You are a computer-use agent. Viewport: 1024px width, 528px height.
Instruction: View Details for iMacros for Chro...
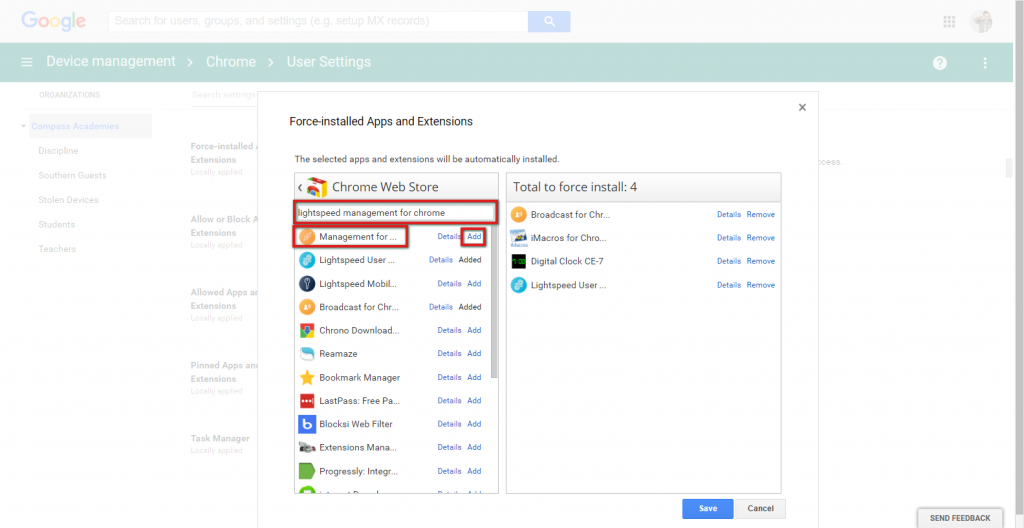(x=729, y=238)
